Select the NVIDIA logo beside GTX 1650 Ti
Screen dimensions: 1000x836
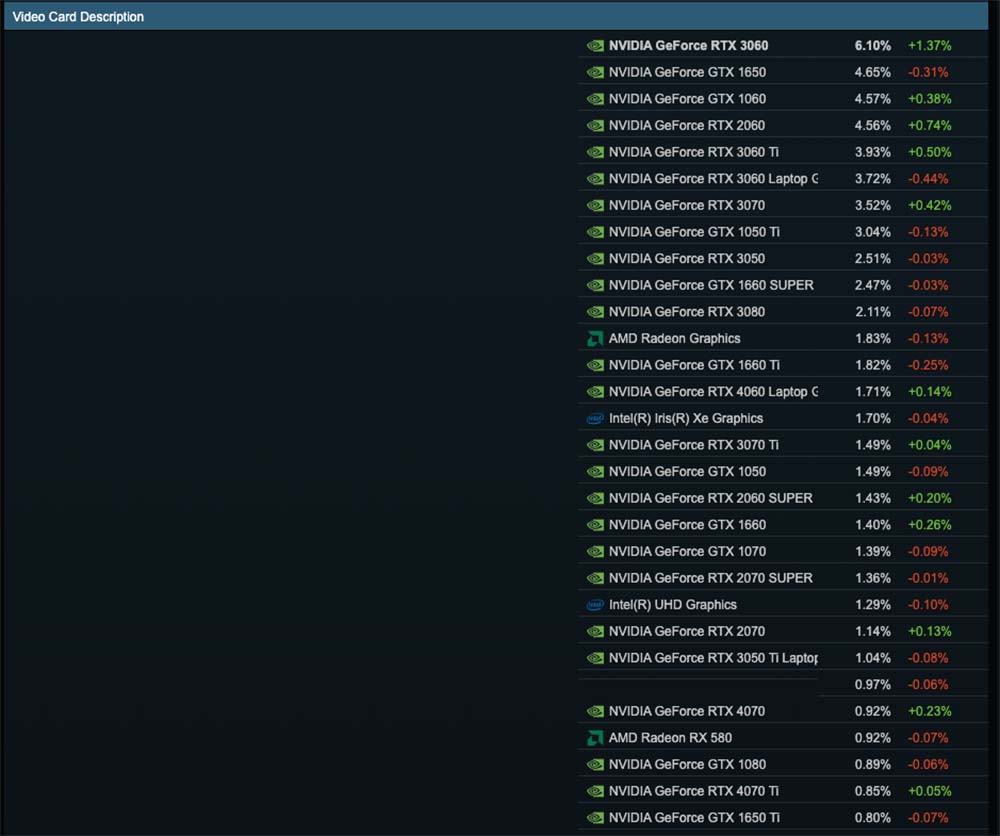tap(595, 818)
